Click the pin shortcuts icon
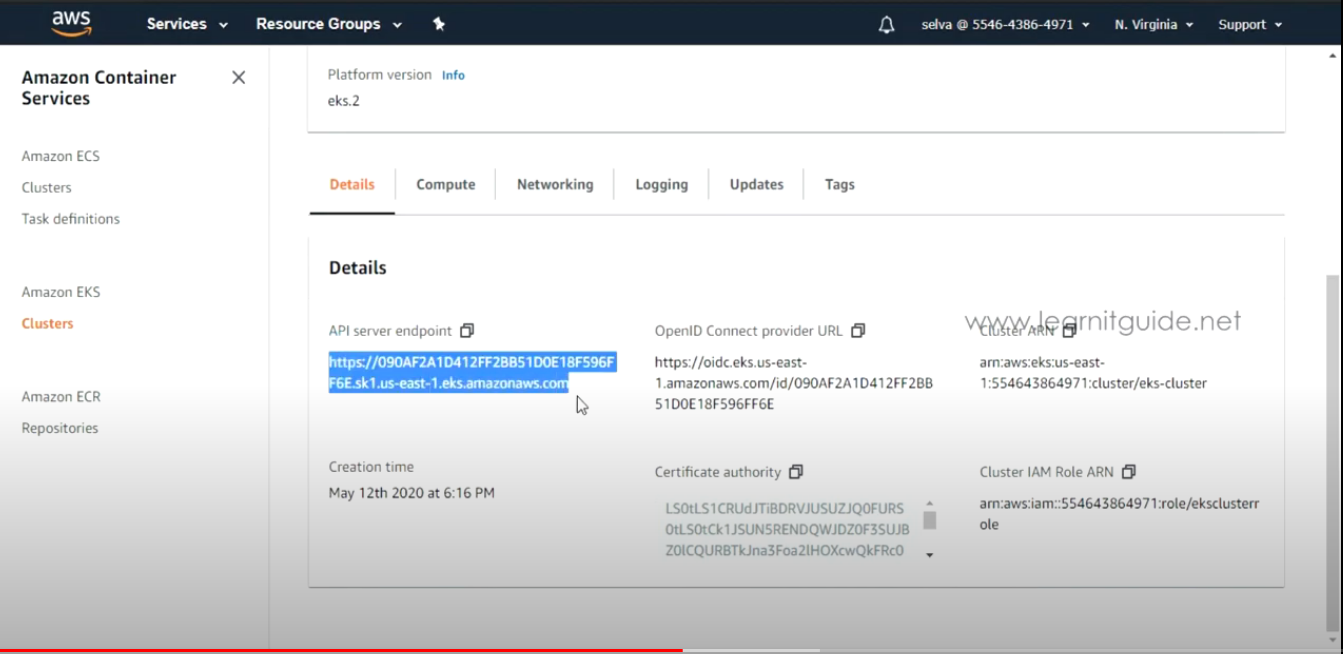 point(438,24)
